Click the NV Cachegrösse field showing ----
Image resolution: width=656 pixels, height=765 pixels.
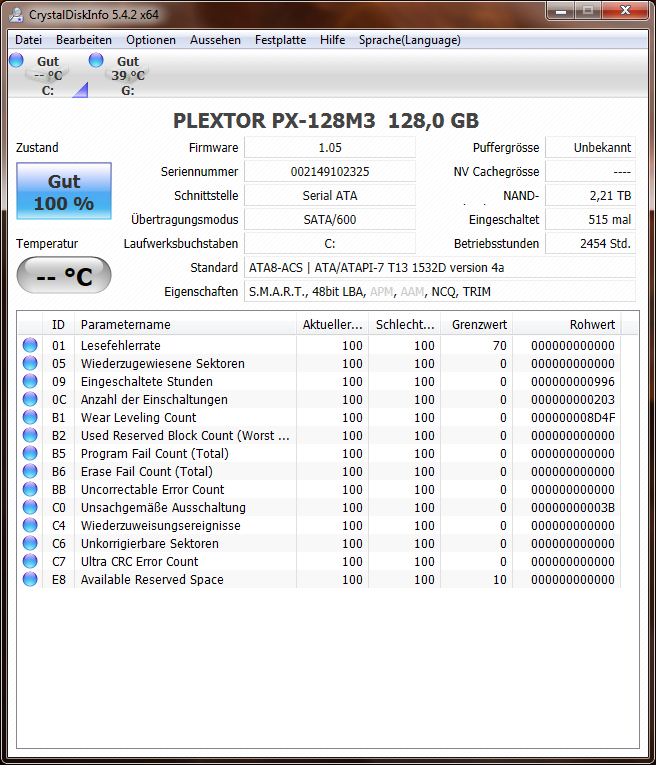coord(591,171)
